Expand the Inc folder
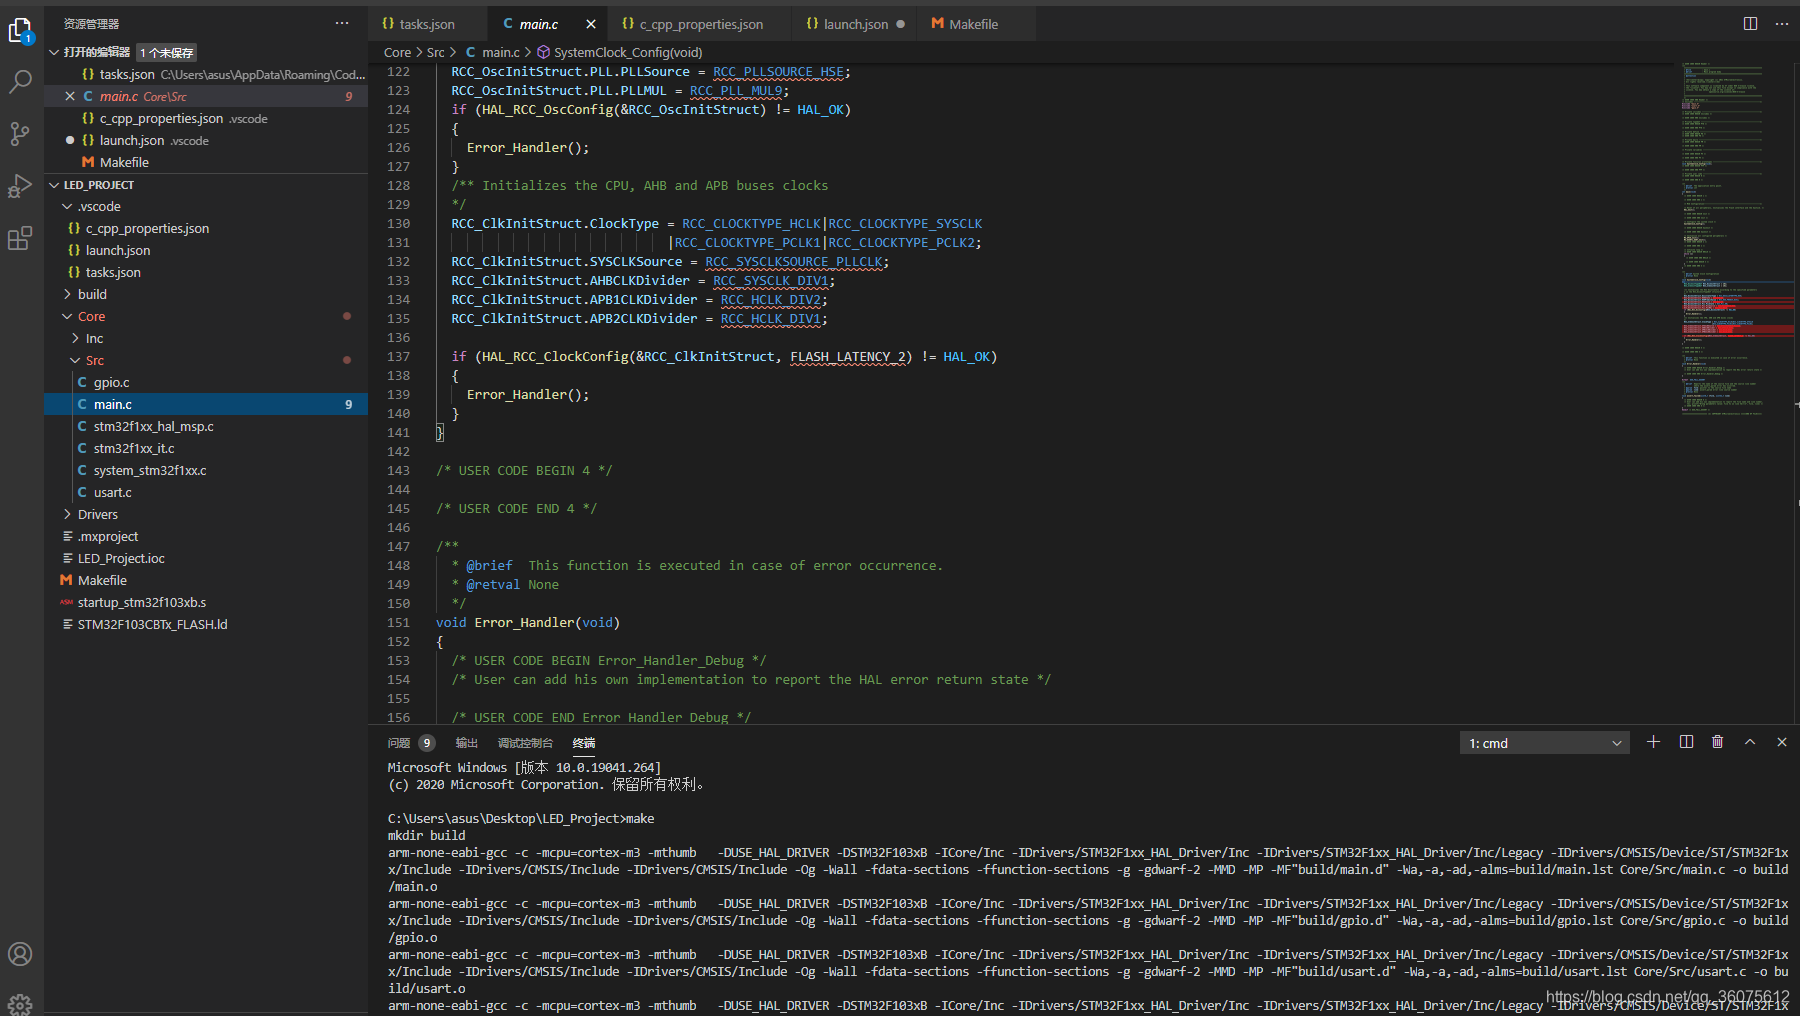This screenshot has width=1800, height=1016. click(x=75, y=338)
